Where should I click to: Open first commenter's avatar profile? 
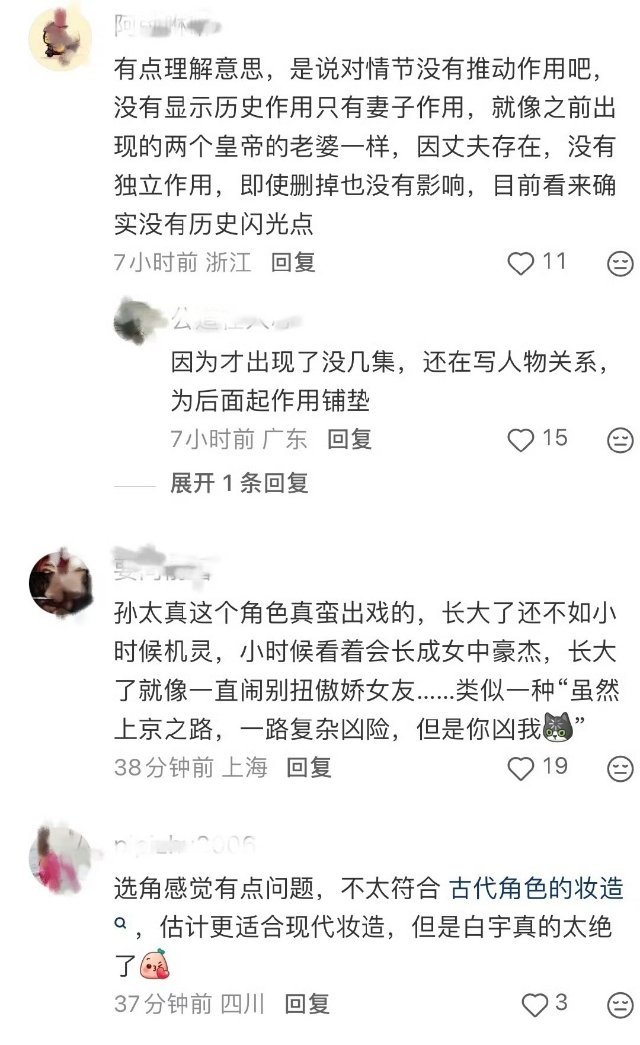pos(60,37)
